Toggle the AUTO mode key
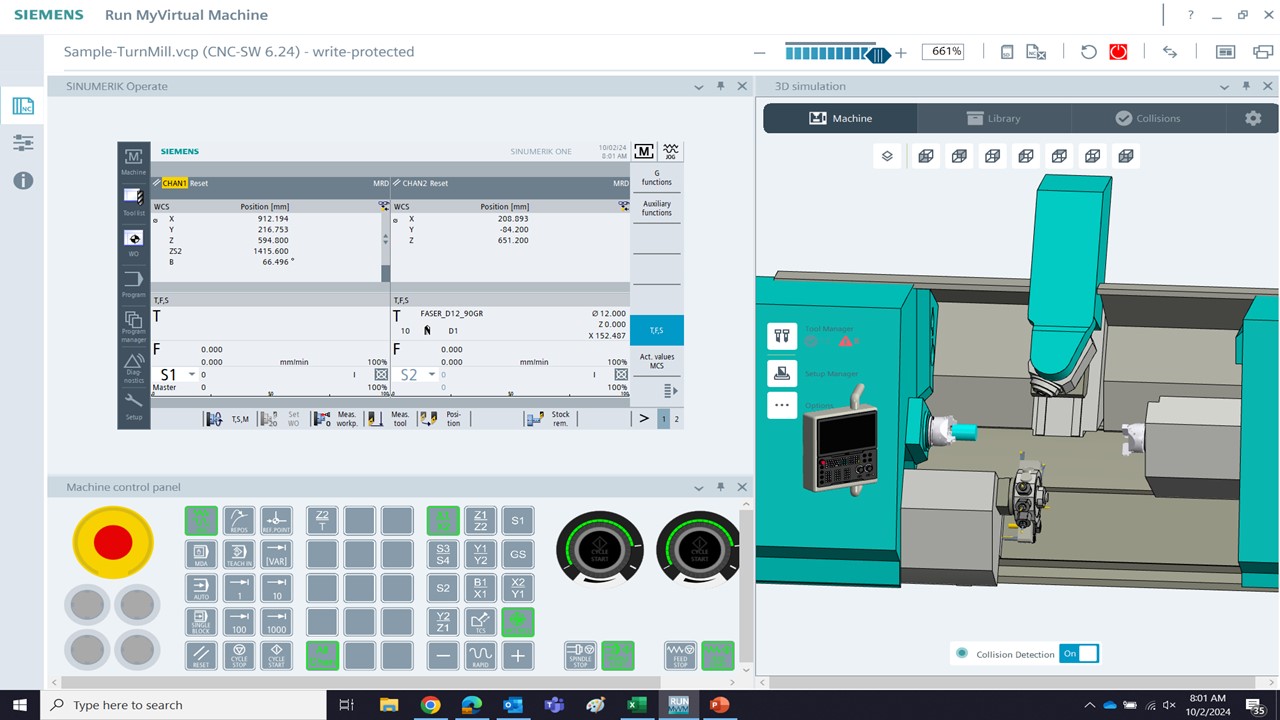Screen dimensions: 1280x720 click(201, 588)
